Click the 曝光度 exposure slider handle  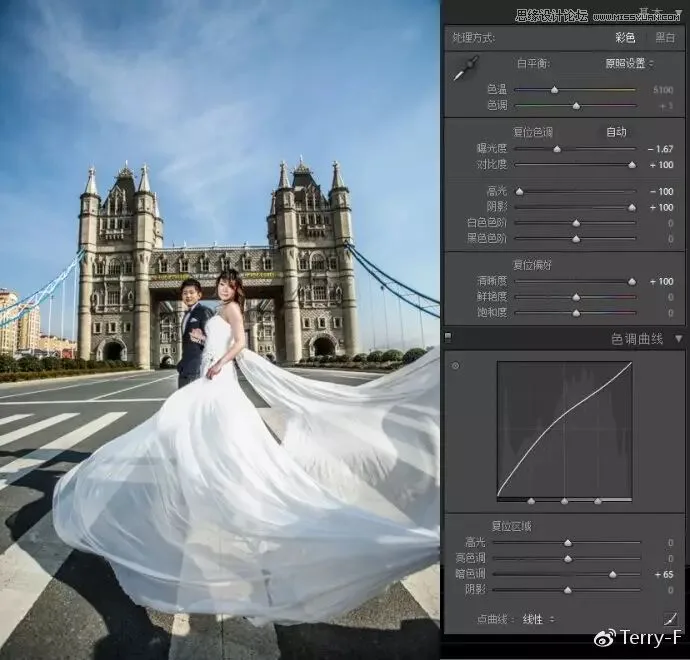coord(557,149)
